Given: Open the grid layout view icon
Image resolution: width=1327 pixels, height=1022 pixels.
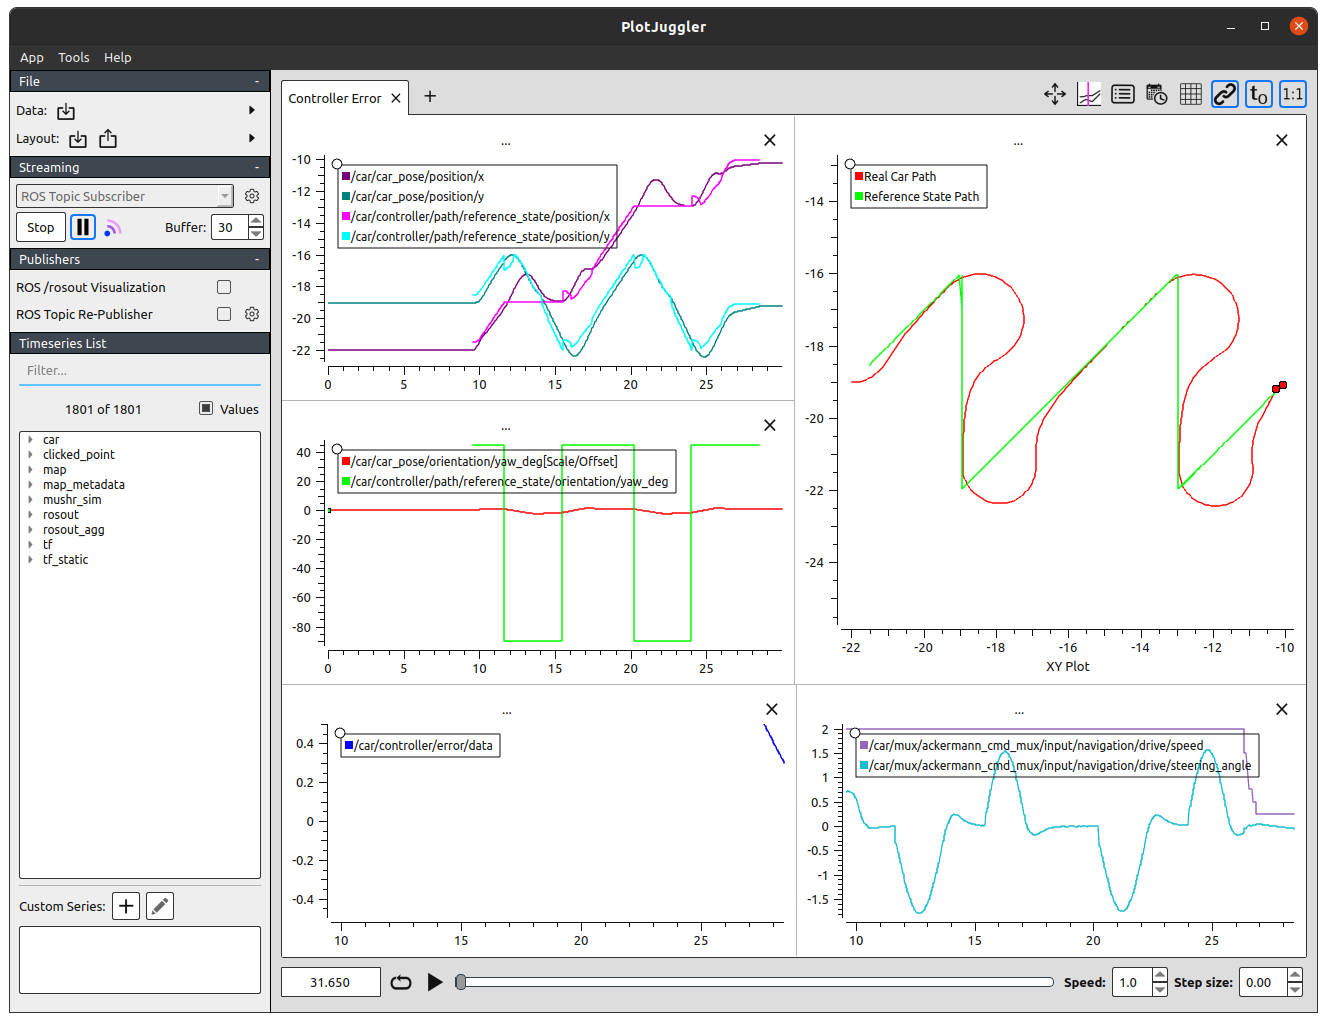Looking at the screenshot, I should (1190, 94).
